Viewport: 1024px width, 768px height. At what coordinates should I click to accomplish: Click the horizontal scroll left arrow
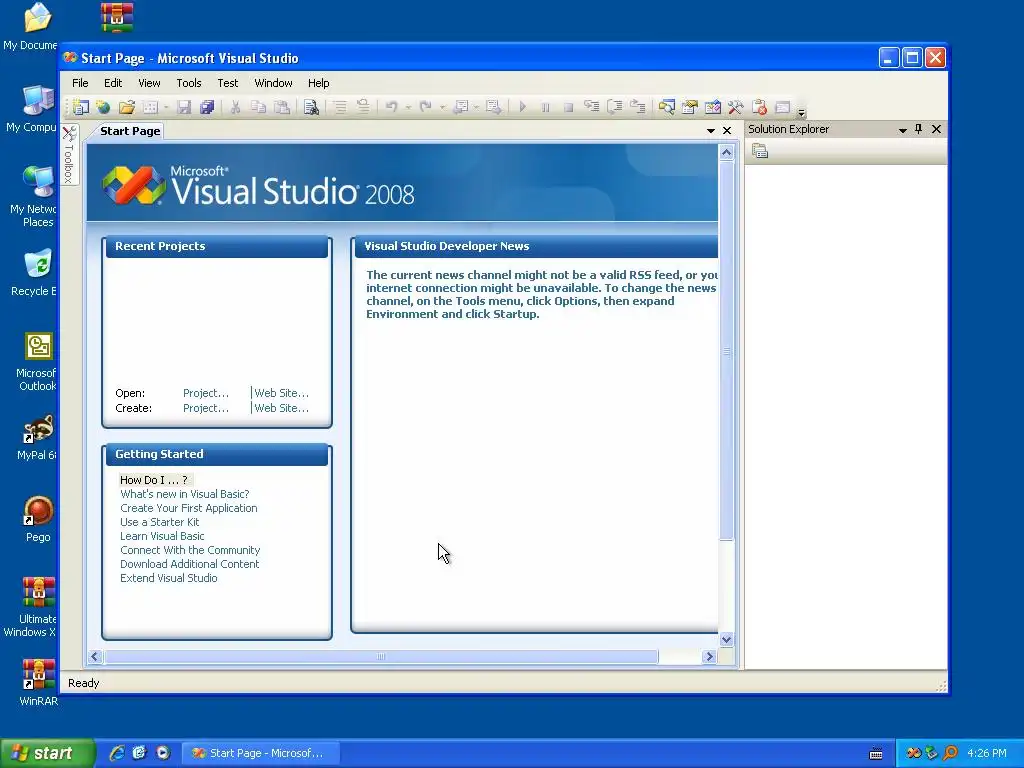tap(95, 656)
